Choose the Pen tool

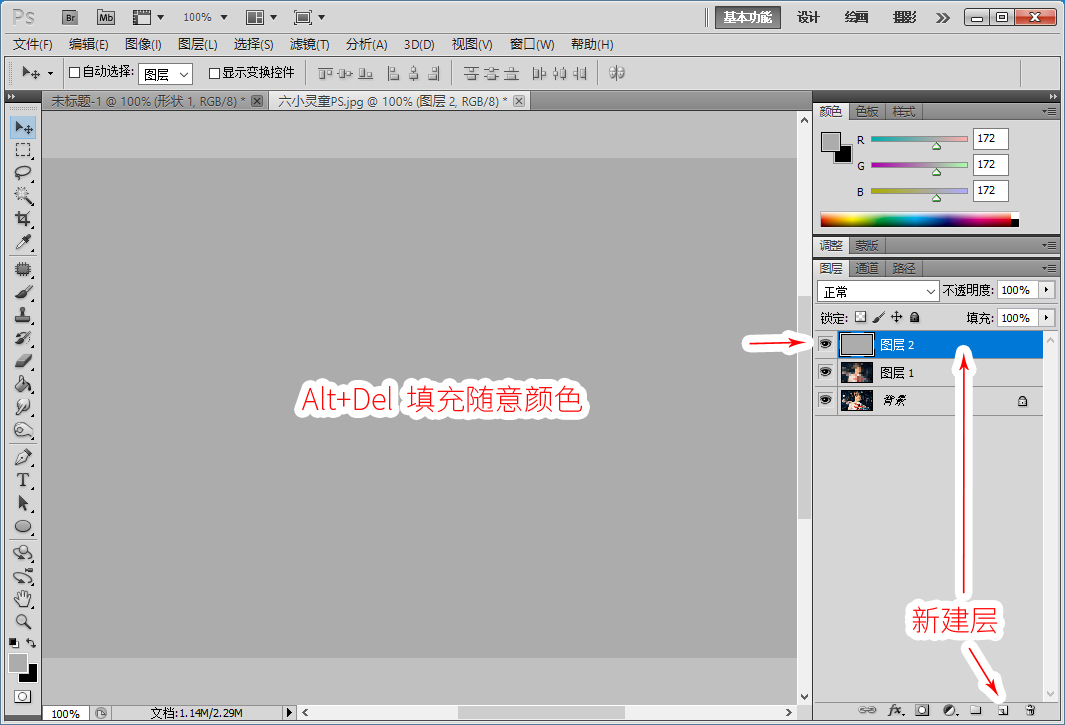pyautogui.click(x=23, y=457)
